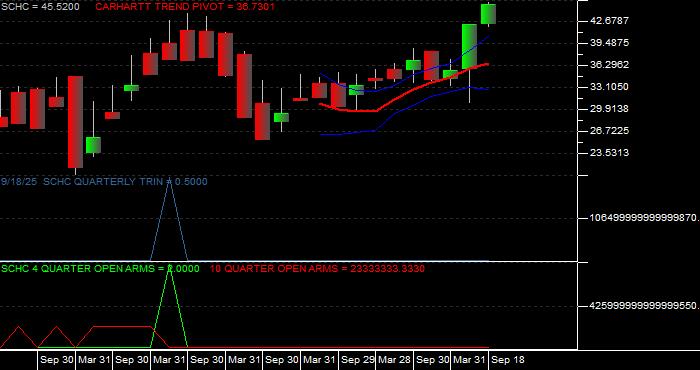
Task: Click the first Sep 30 date marker
Action: click(57, 360)
